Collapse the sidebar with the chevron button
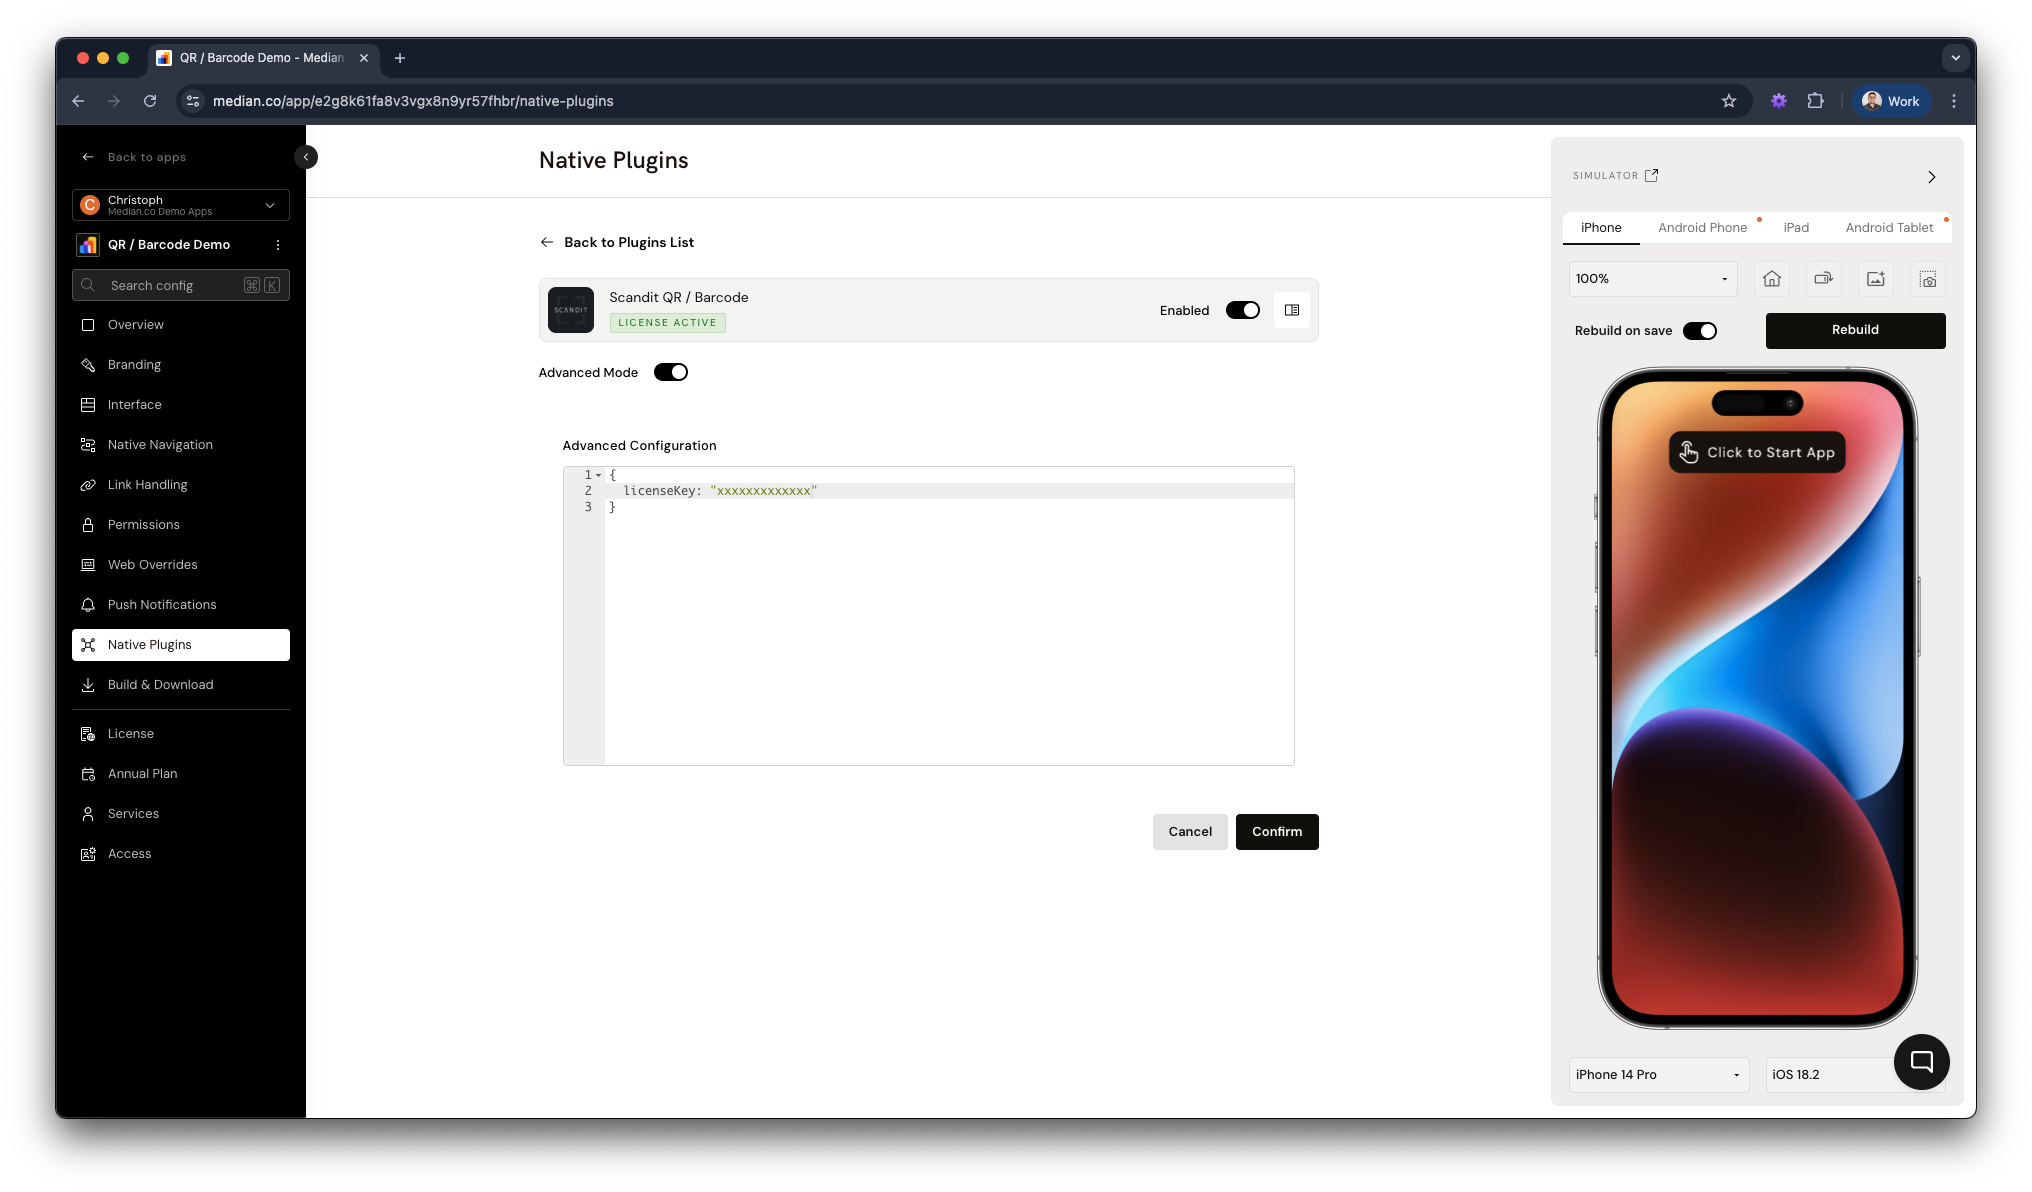 pyautogui.click(x=306, y=157)
